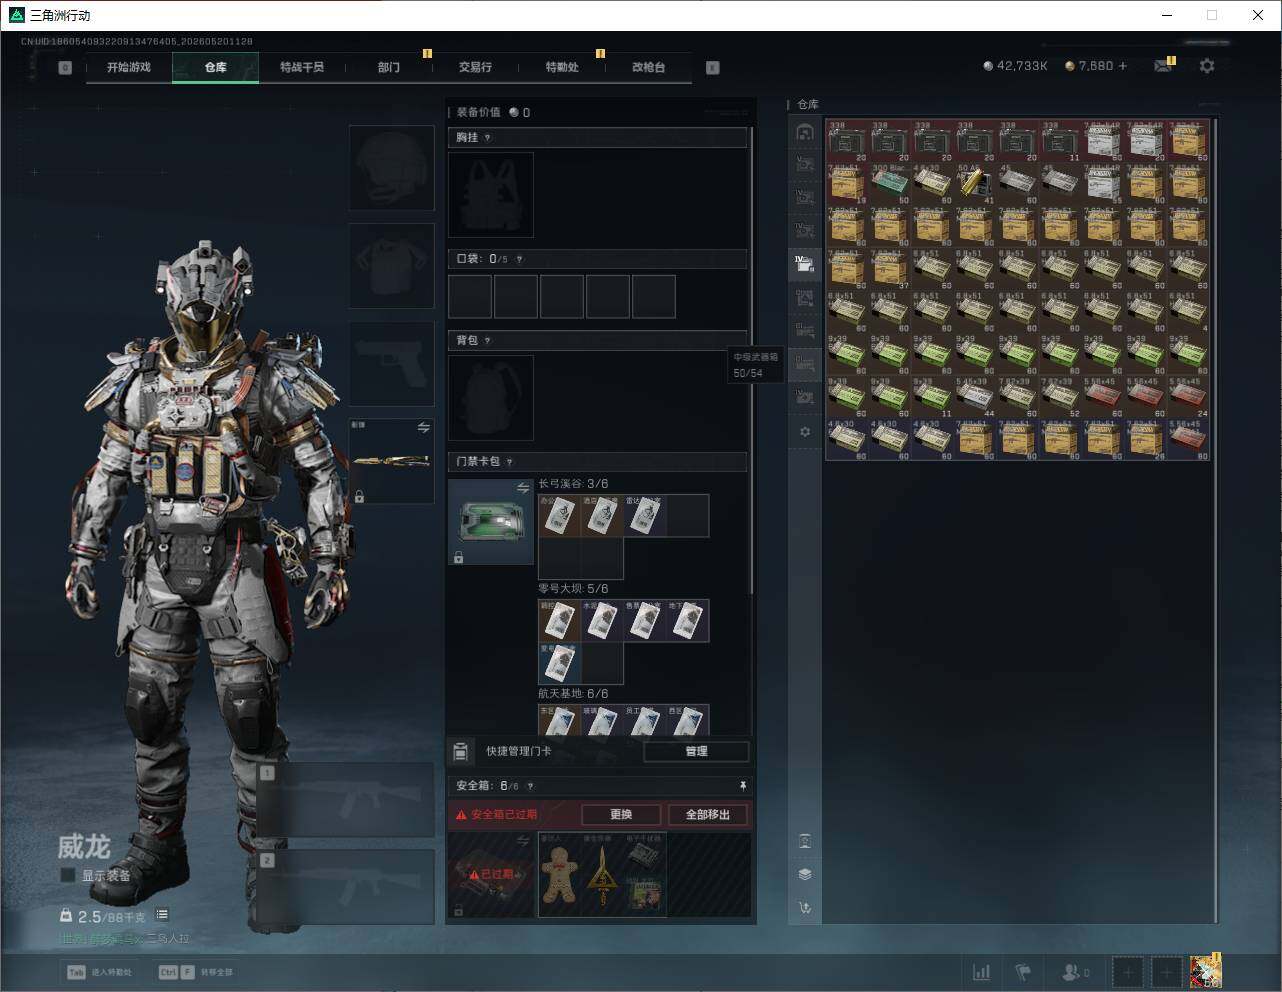Click the 装备价值 label
Image resolution: width=1282 pixels, height=992 pixels.
tap(479, 112)
